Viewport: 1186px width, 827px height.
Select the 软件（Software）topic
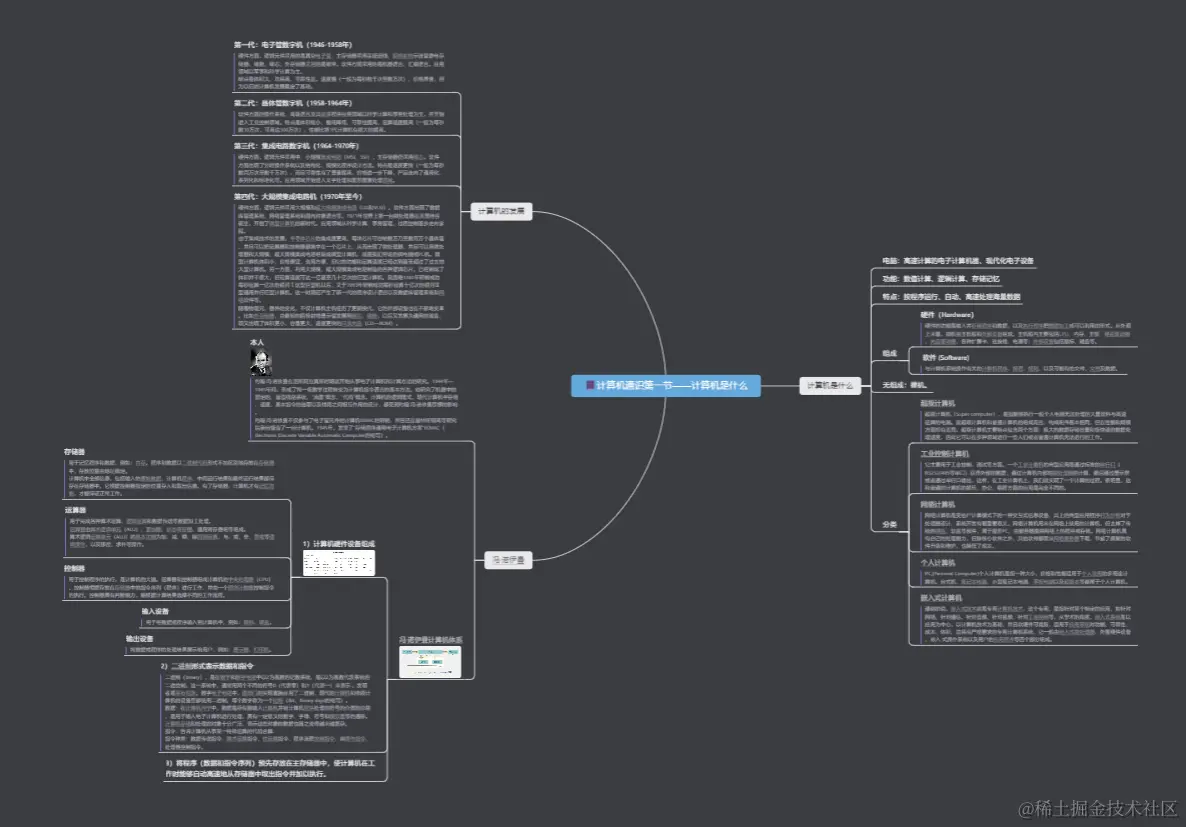point(945,357)
